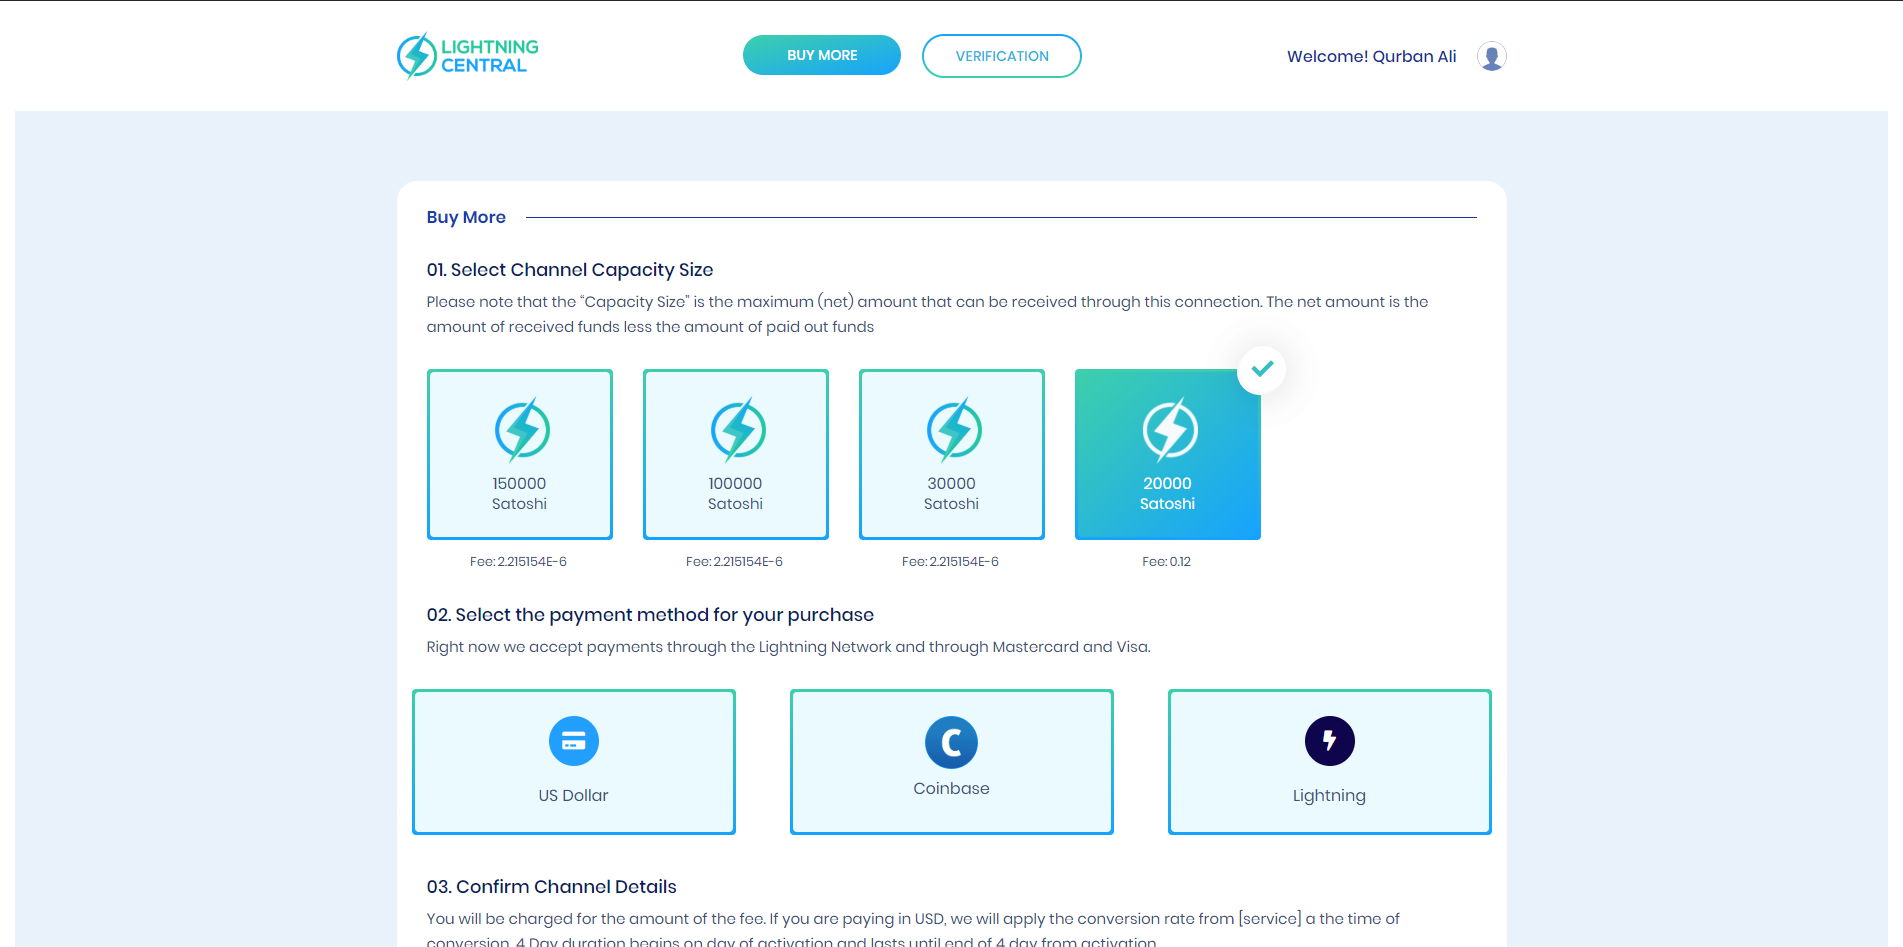Click the Coinbase C logo icon
The image size is (1903, 947).
[x=951, y=742]
